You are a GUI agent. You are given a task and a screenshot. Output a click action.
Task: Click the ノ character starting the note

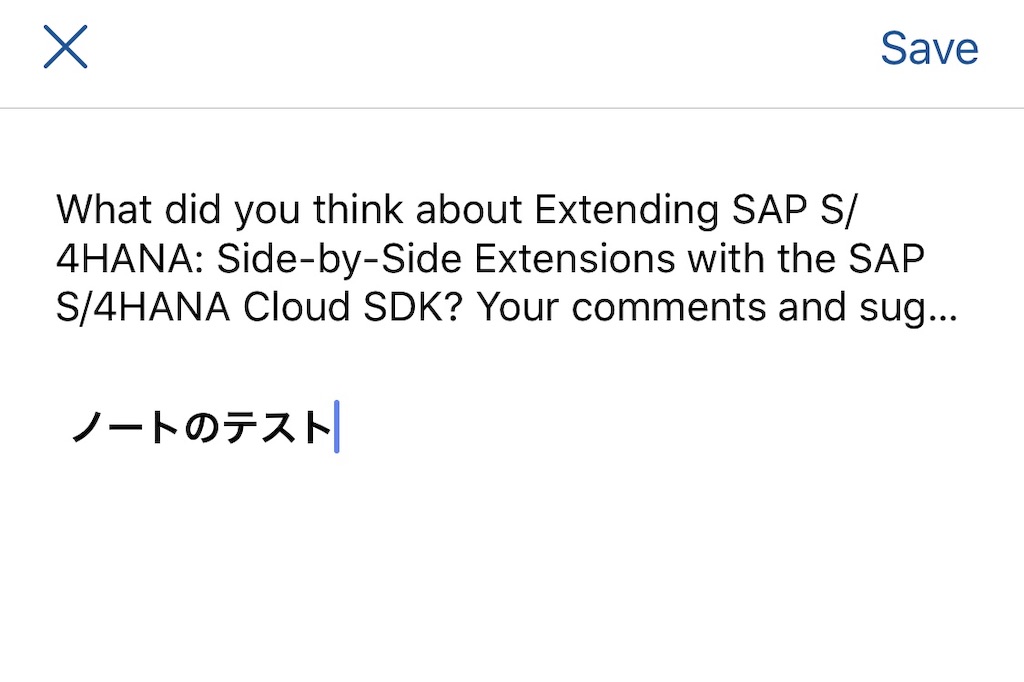(x=86, y=427)
